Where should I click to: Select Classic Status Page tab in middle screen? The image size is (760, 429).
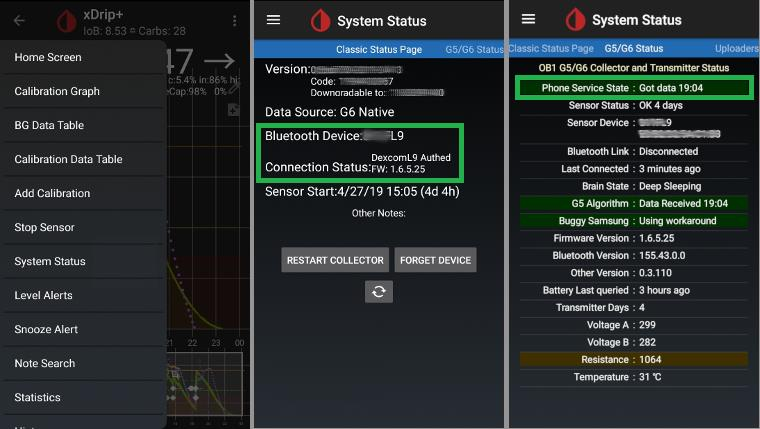coord(379,49)
